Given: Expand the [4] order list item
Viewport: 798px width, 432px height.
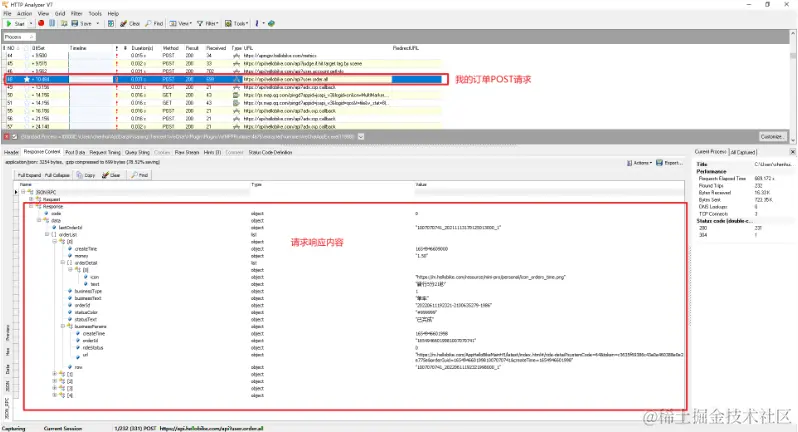Looking at the screenshot, I should [55, 395].
